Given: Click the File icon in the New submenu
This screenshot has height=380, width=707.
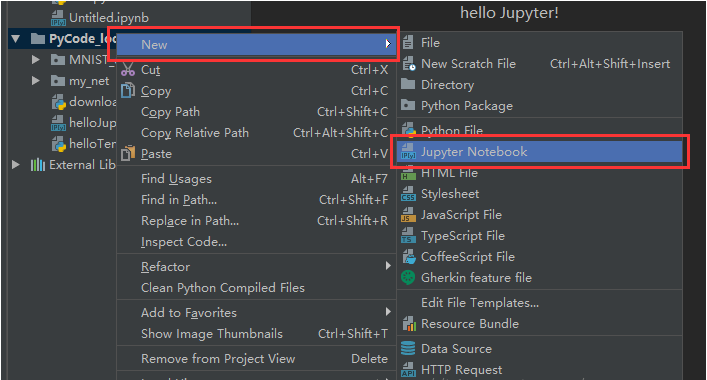Looking at the screenshot, I should pos(408,43).
